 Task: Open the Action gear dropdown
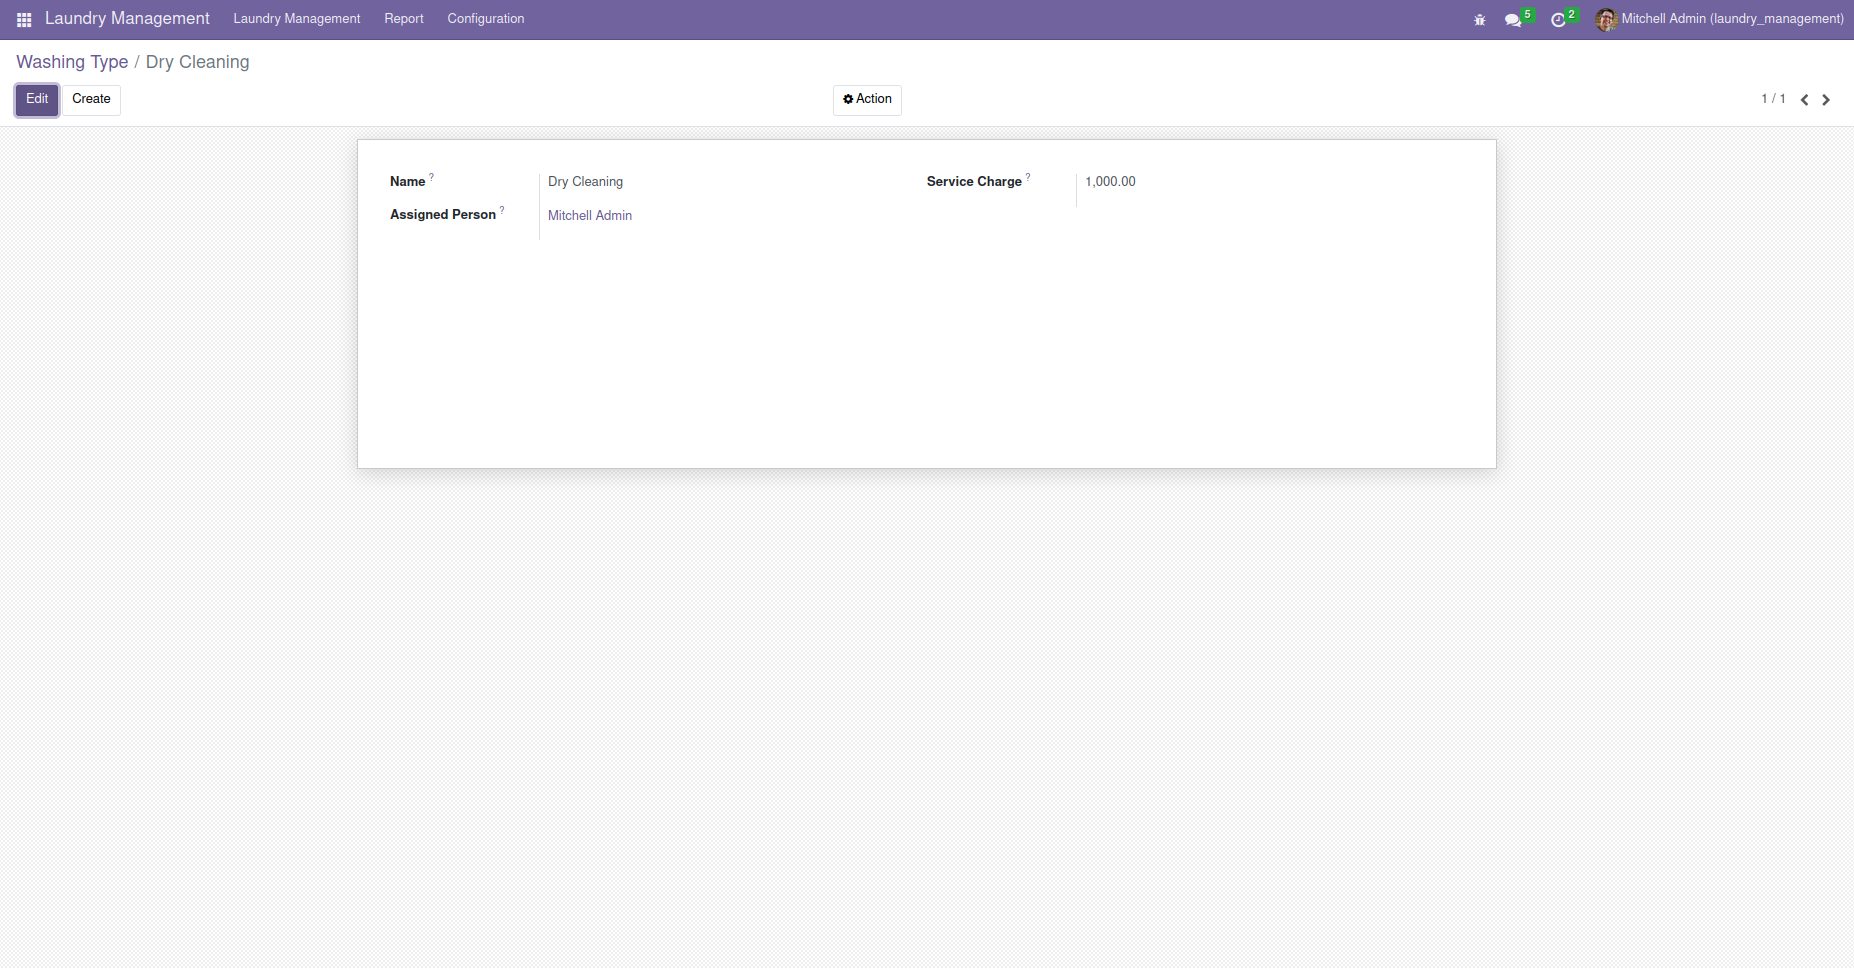[x=867, y=100]
